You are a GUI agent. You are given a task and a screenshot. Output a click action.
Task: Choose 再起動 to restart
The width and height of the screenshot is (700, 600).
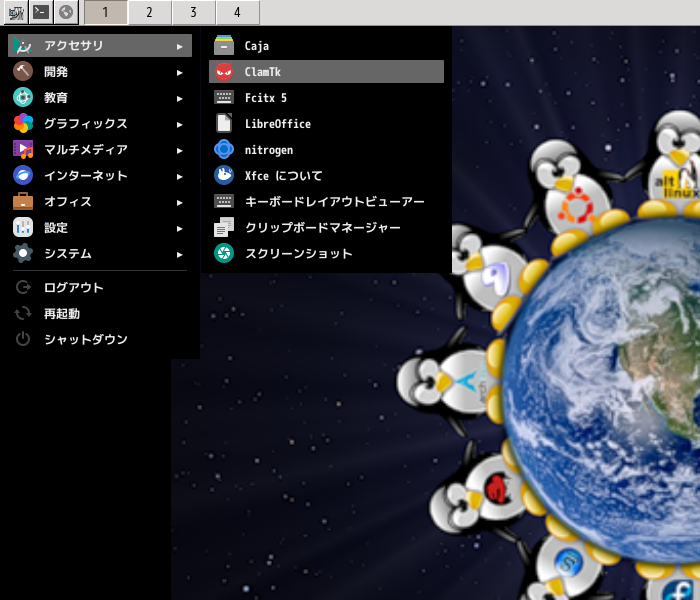100,313
